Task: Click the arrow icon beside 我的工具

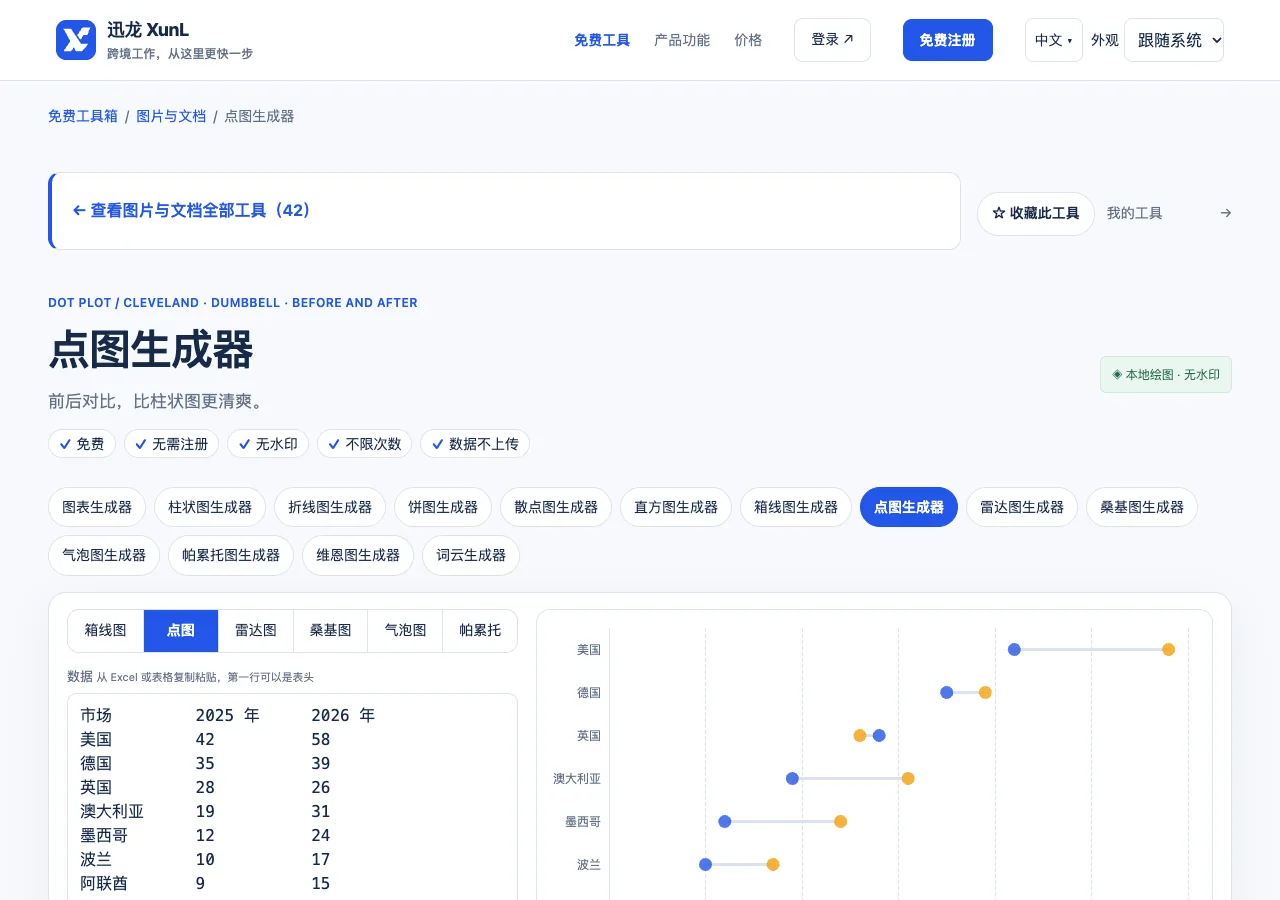Action: 1226,213
